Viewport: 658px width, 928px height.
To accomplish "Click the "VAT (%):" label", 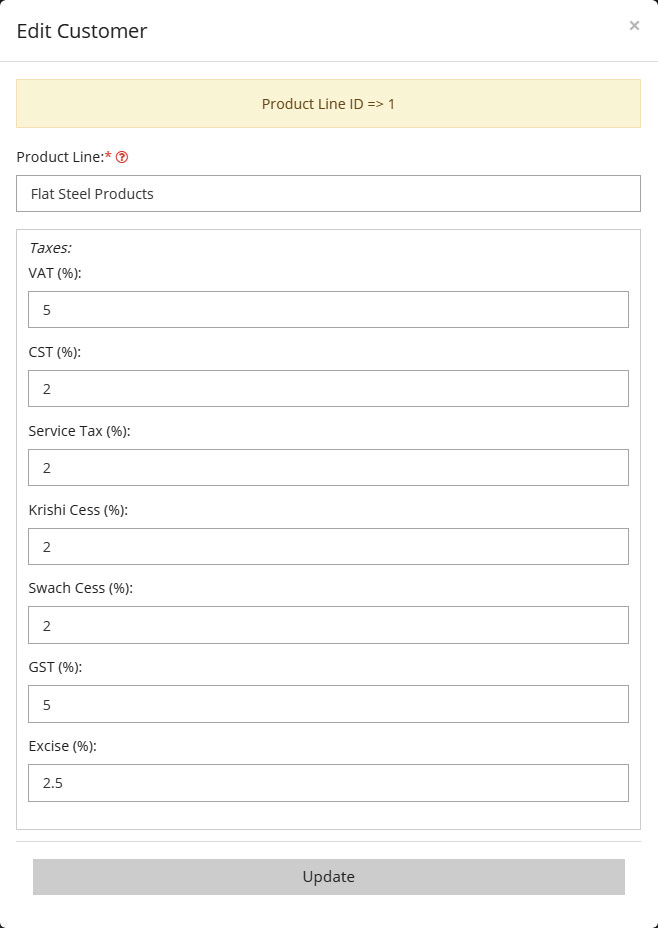I will pyautogui.click(x=54, y=273).
